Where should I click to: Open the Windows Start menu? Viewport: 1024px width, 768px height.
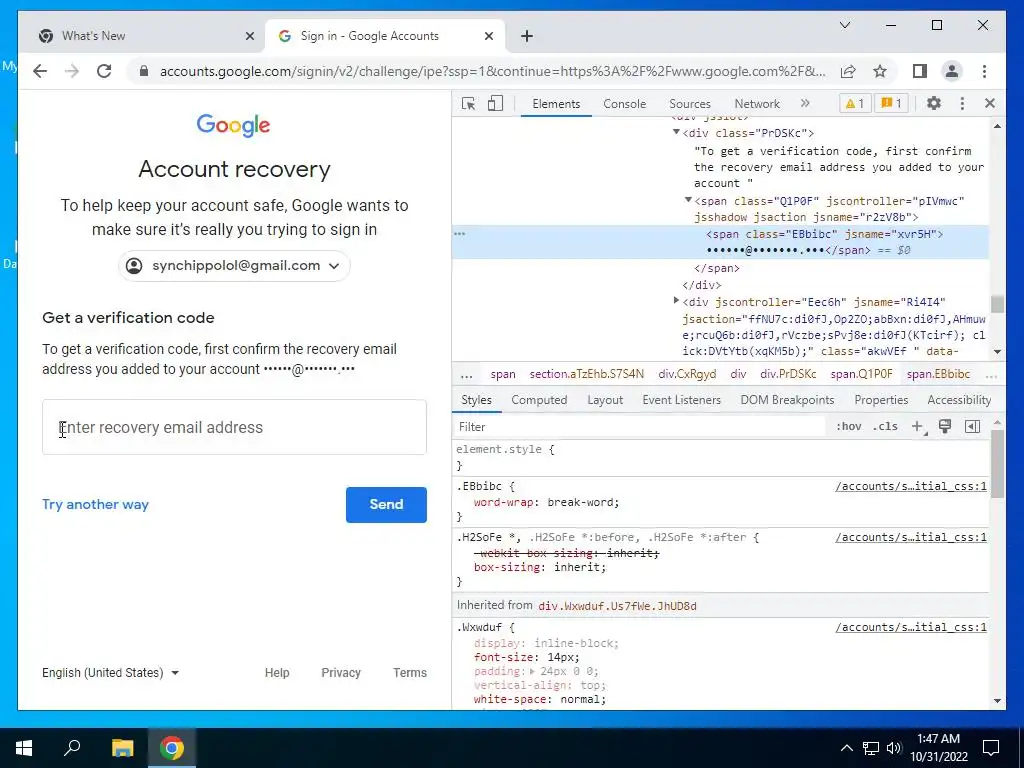click(24, 748)
